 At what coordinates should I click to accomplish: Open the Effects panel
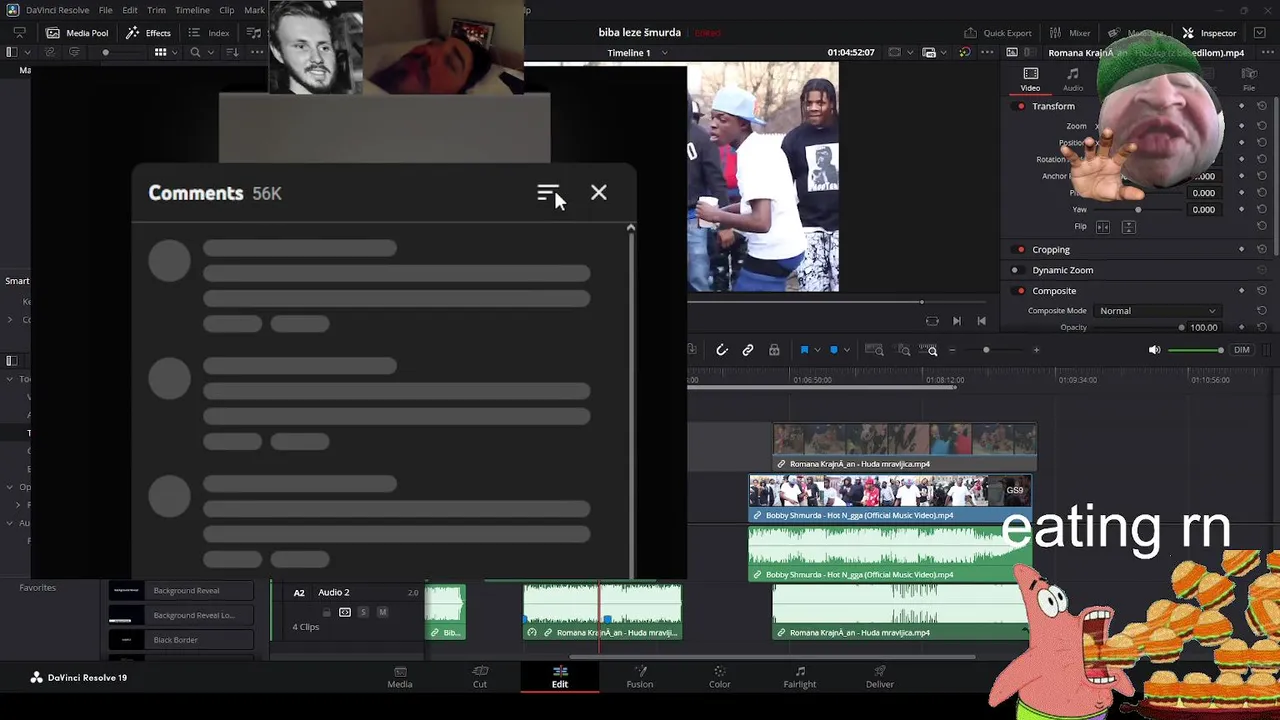click(x=148, y=33)
